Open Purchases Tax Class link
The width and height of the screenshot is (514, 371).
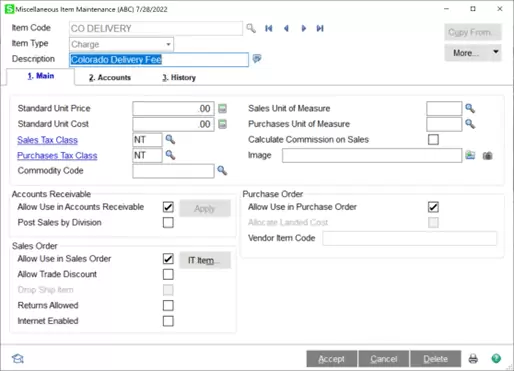point(57,156)
